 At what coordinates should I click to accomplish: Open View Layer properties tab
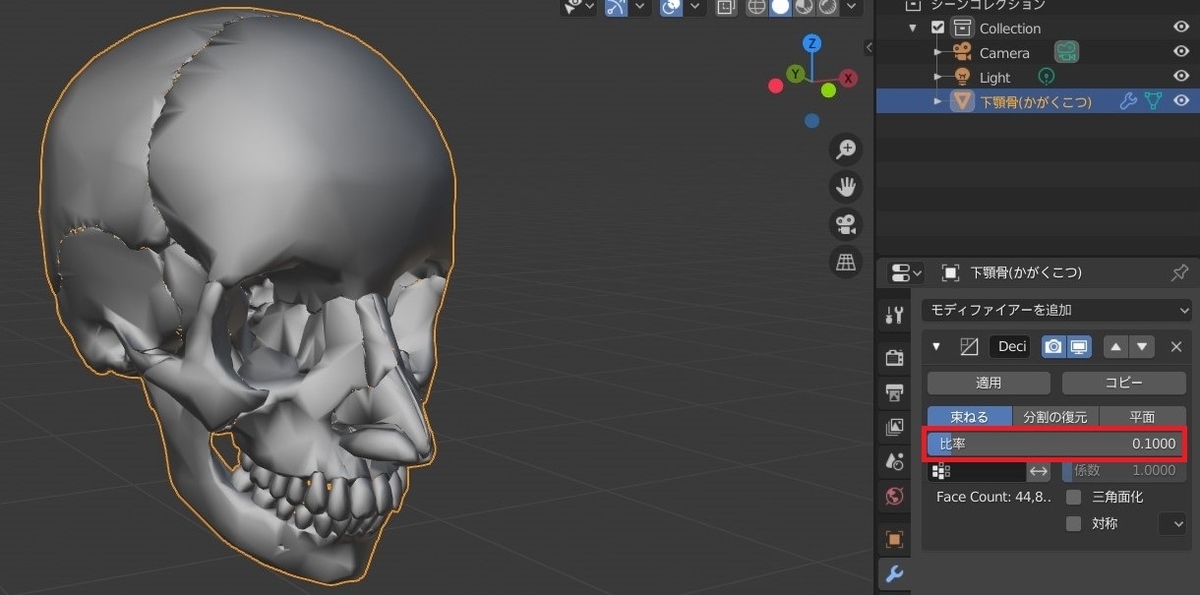point(894,428)
